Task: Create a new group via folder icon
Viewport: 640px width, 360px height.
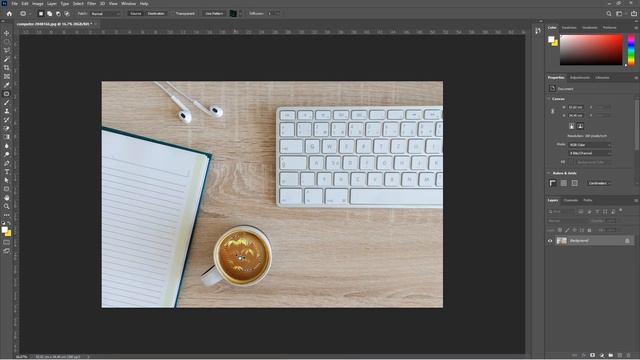Action: point(611,356)
